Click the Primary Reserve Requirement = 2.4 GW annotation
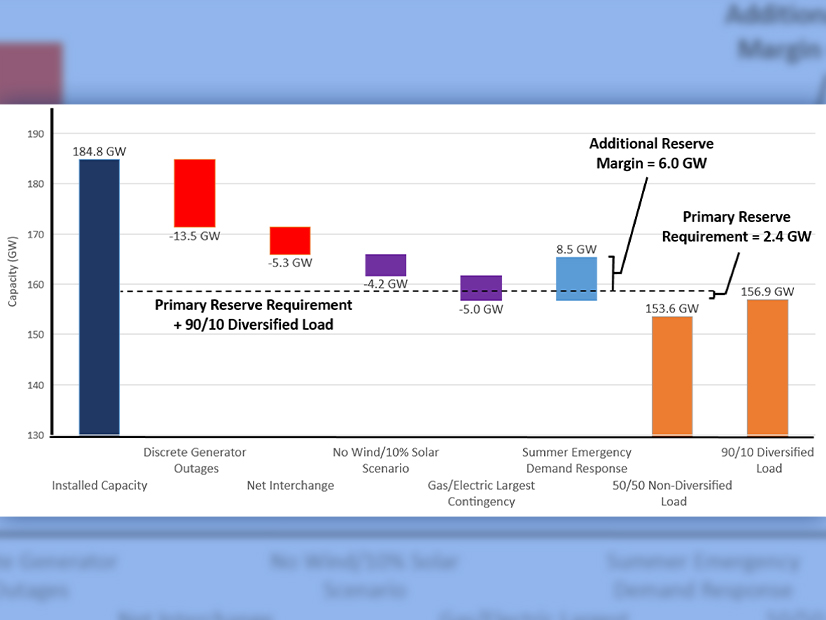The height and width of the screenshot is (620, 826). point(736,227)
